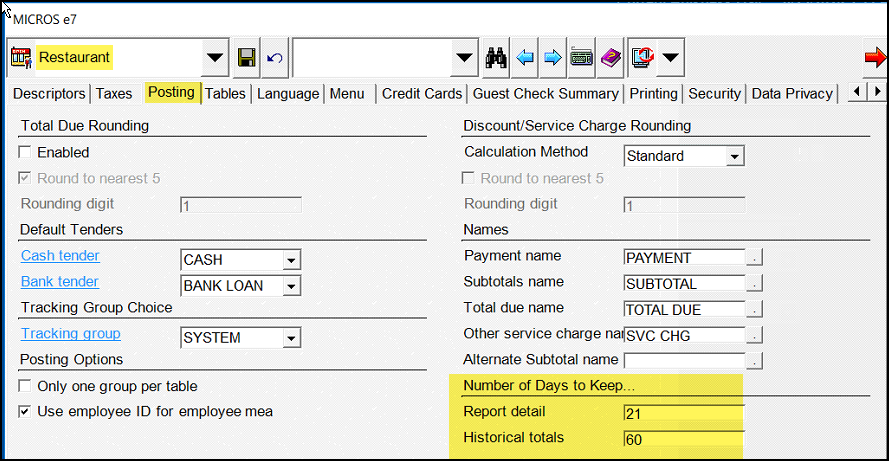Go to previous record with left arrow

tap(525, 58)
